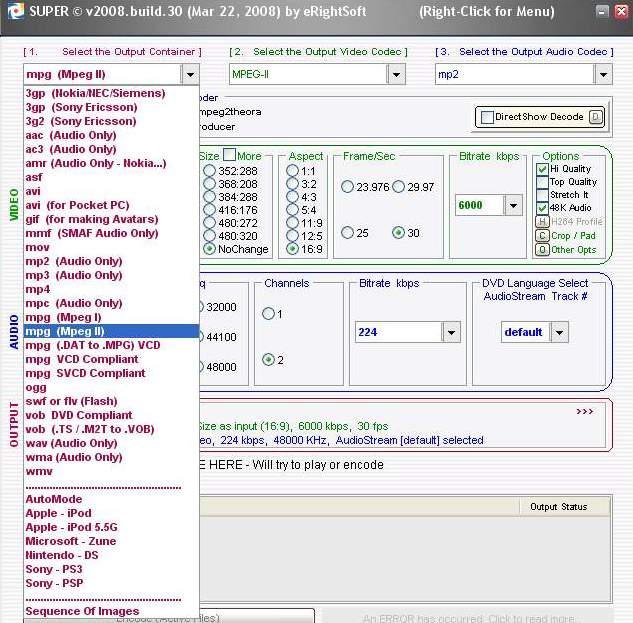Set frame rate to 29.97
The width and height of the screenshot is (633, 623).
coord(398,187)
